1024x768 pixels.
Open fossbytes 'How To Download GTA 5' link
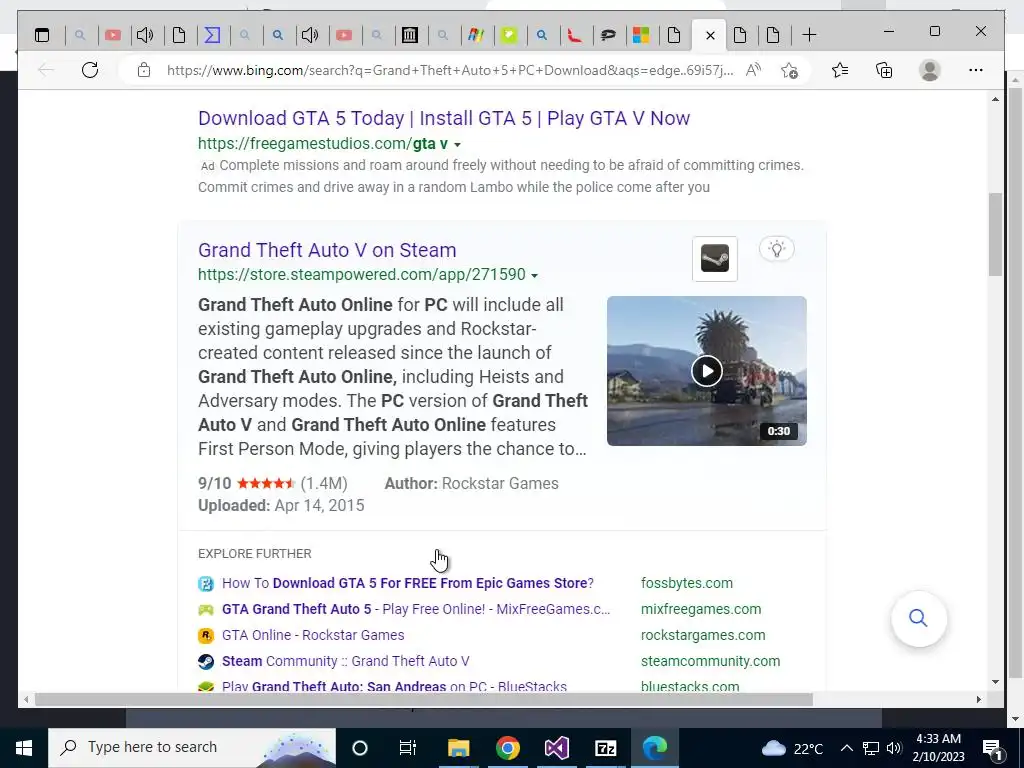coord(408,583)
